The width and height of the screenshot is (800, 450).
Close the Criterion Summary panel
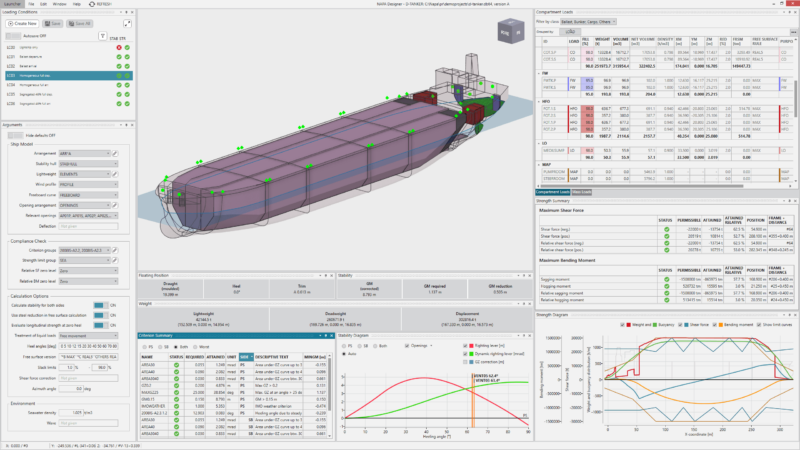(x=332, y=336)
